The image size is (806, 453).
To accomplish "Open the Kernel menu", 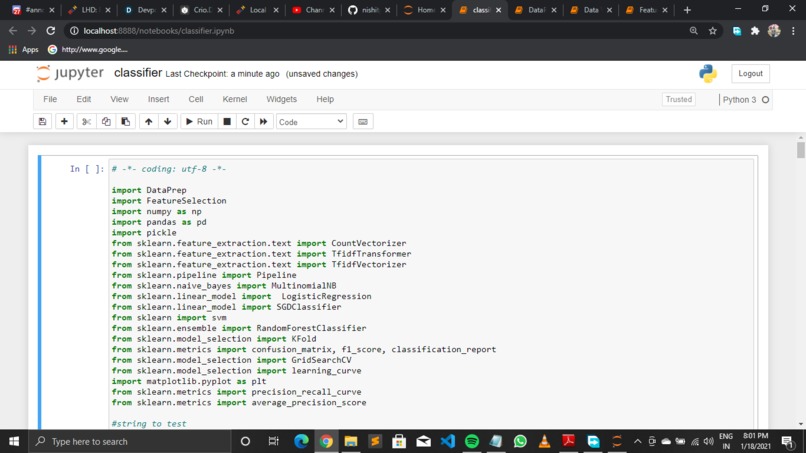I will [234, 99].
